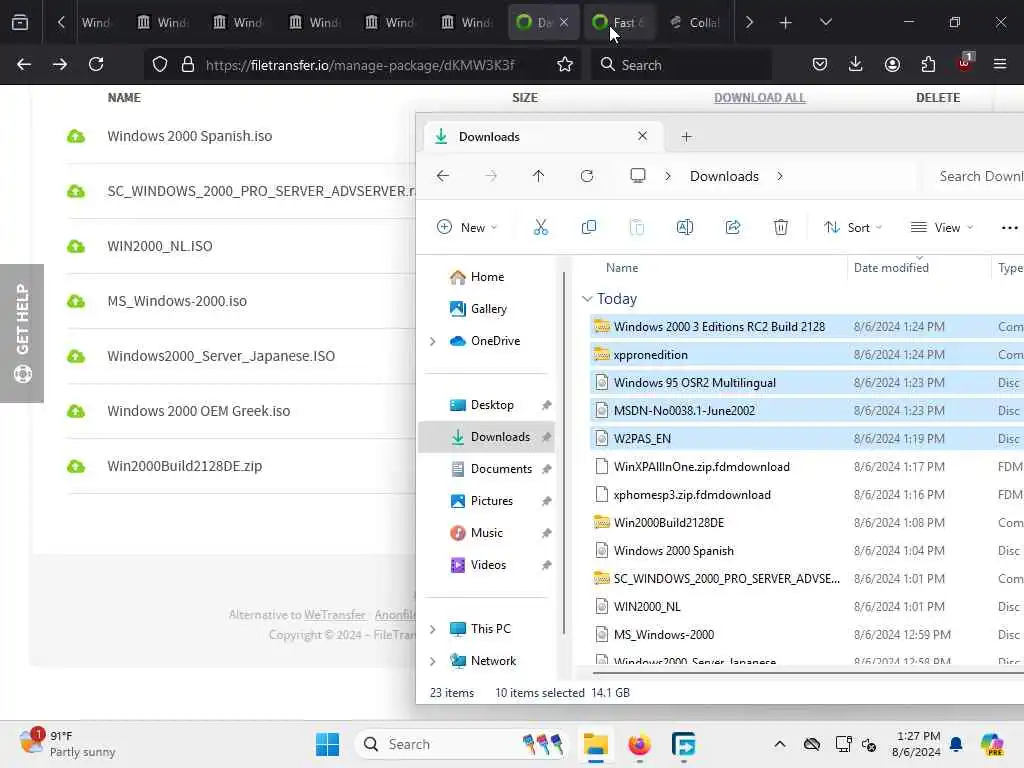Open the View dropdown menu
Screen dimensions: 1024x768
pos(942,227)
